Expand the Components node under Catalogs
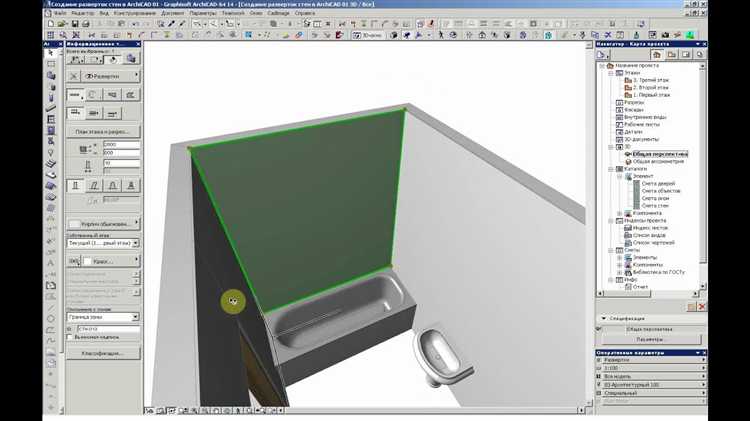This screenshot has width=750, height=421. [x=619, y=213]
